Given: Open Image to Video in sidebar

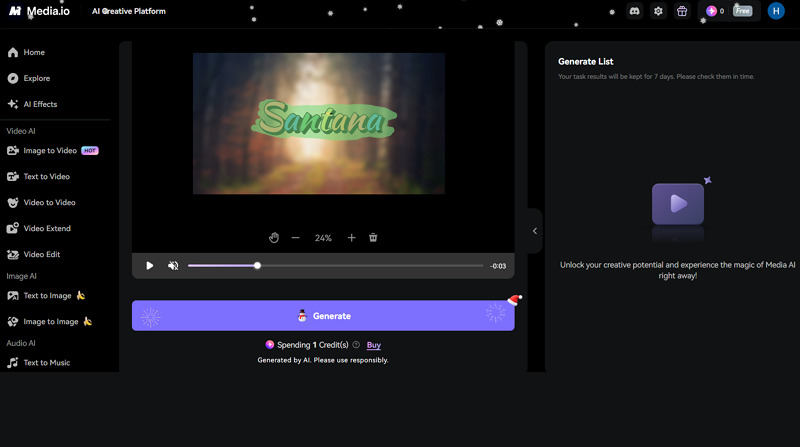Looking at the screenshot, I should pos(50,151).
